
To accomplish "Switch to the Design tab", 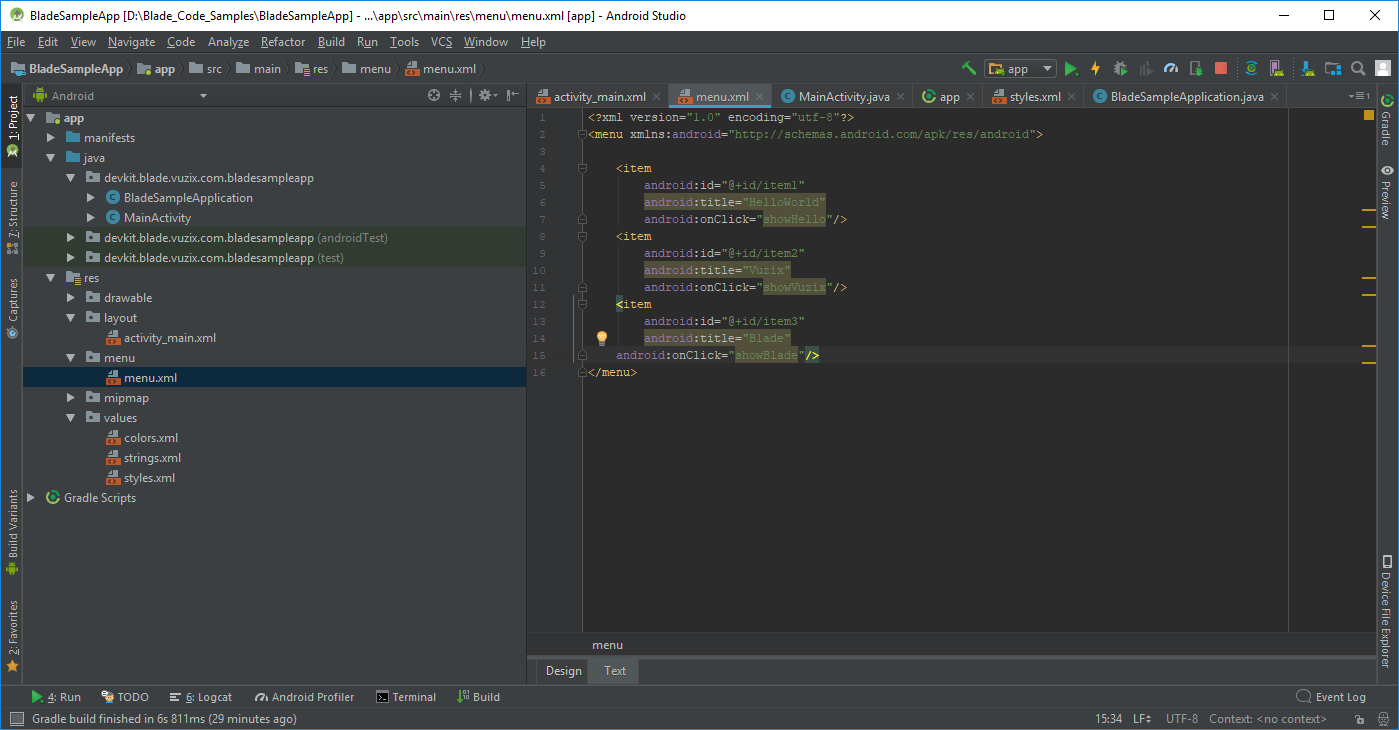I will [564, 671].
